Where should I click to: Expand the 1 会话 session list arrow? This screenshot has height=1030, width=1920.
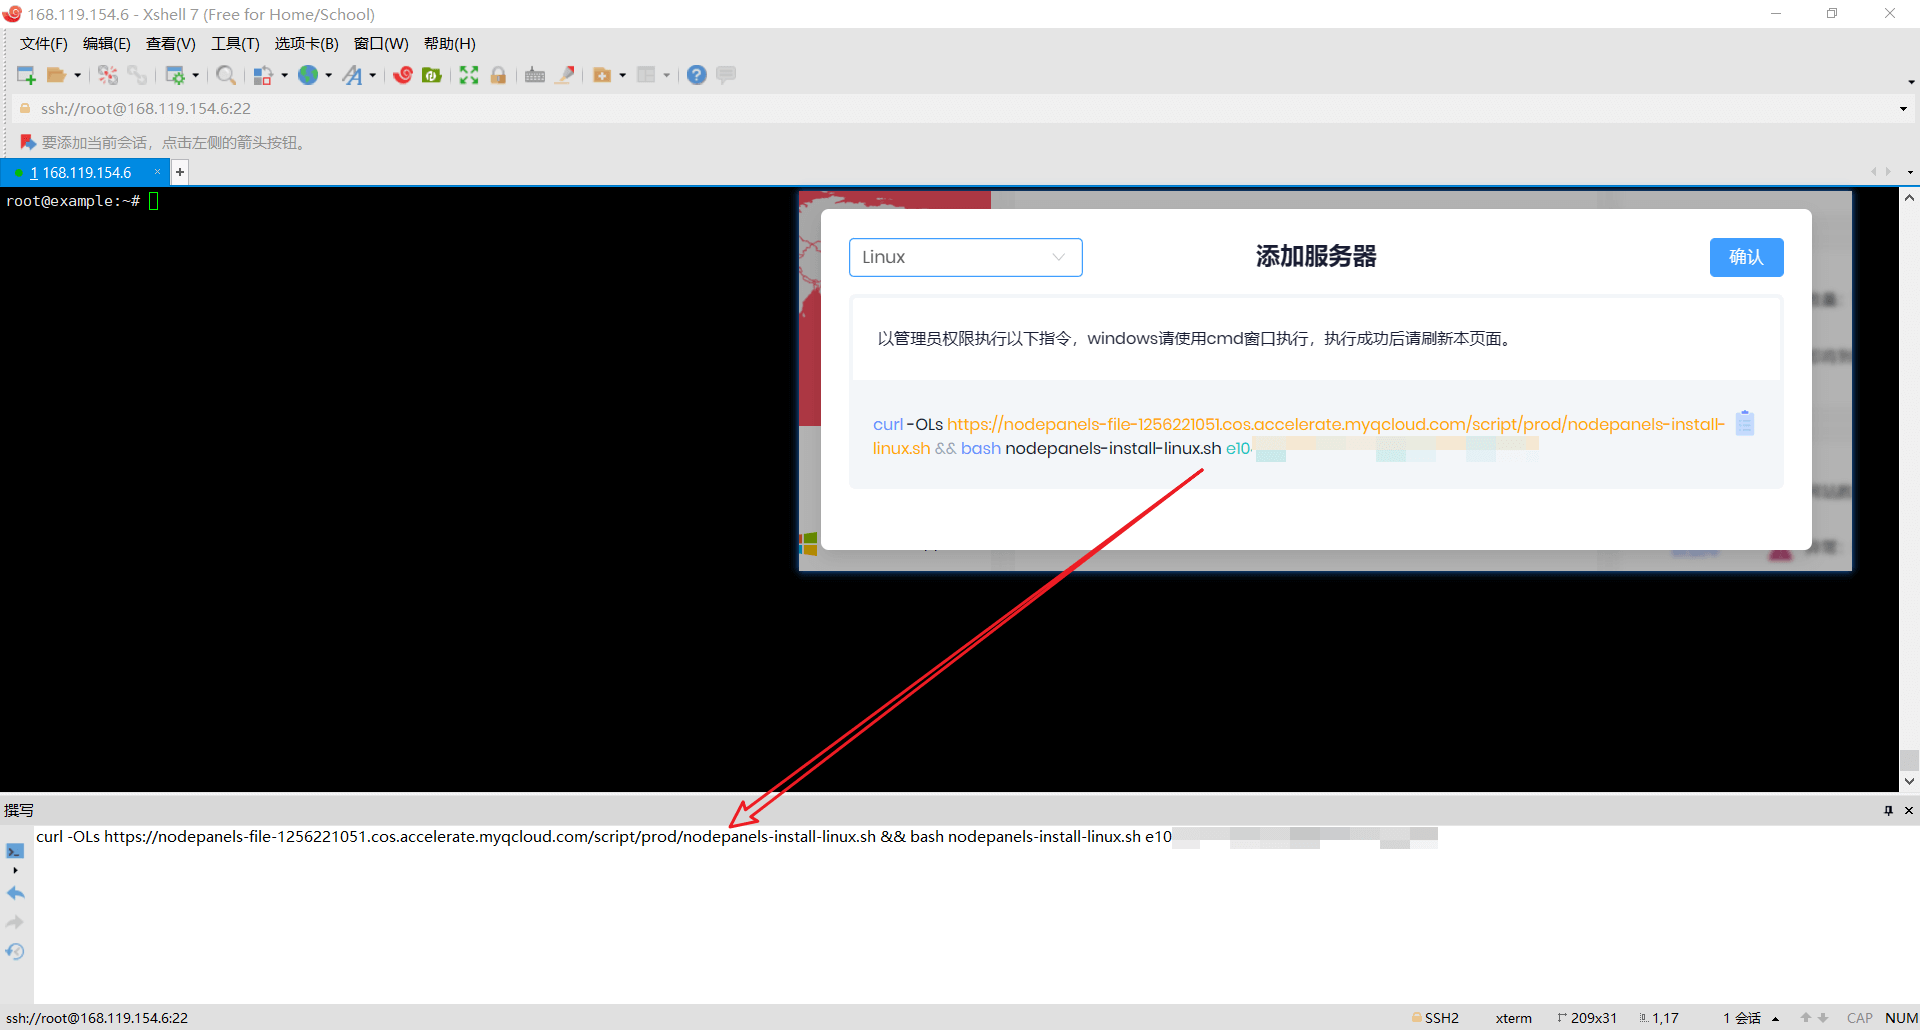coord(1775,1019)
